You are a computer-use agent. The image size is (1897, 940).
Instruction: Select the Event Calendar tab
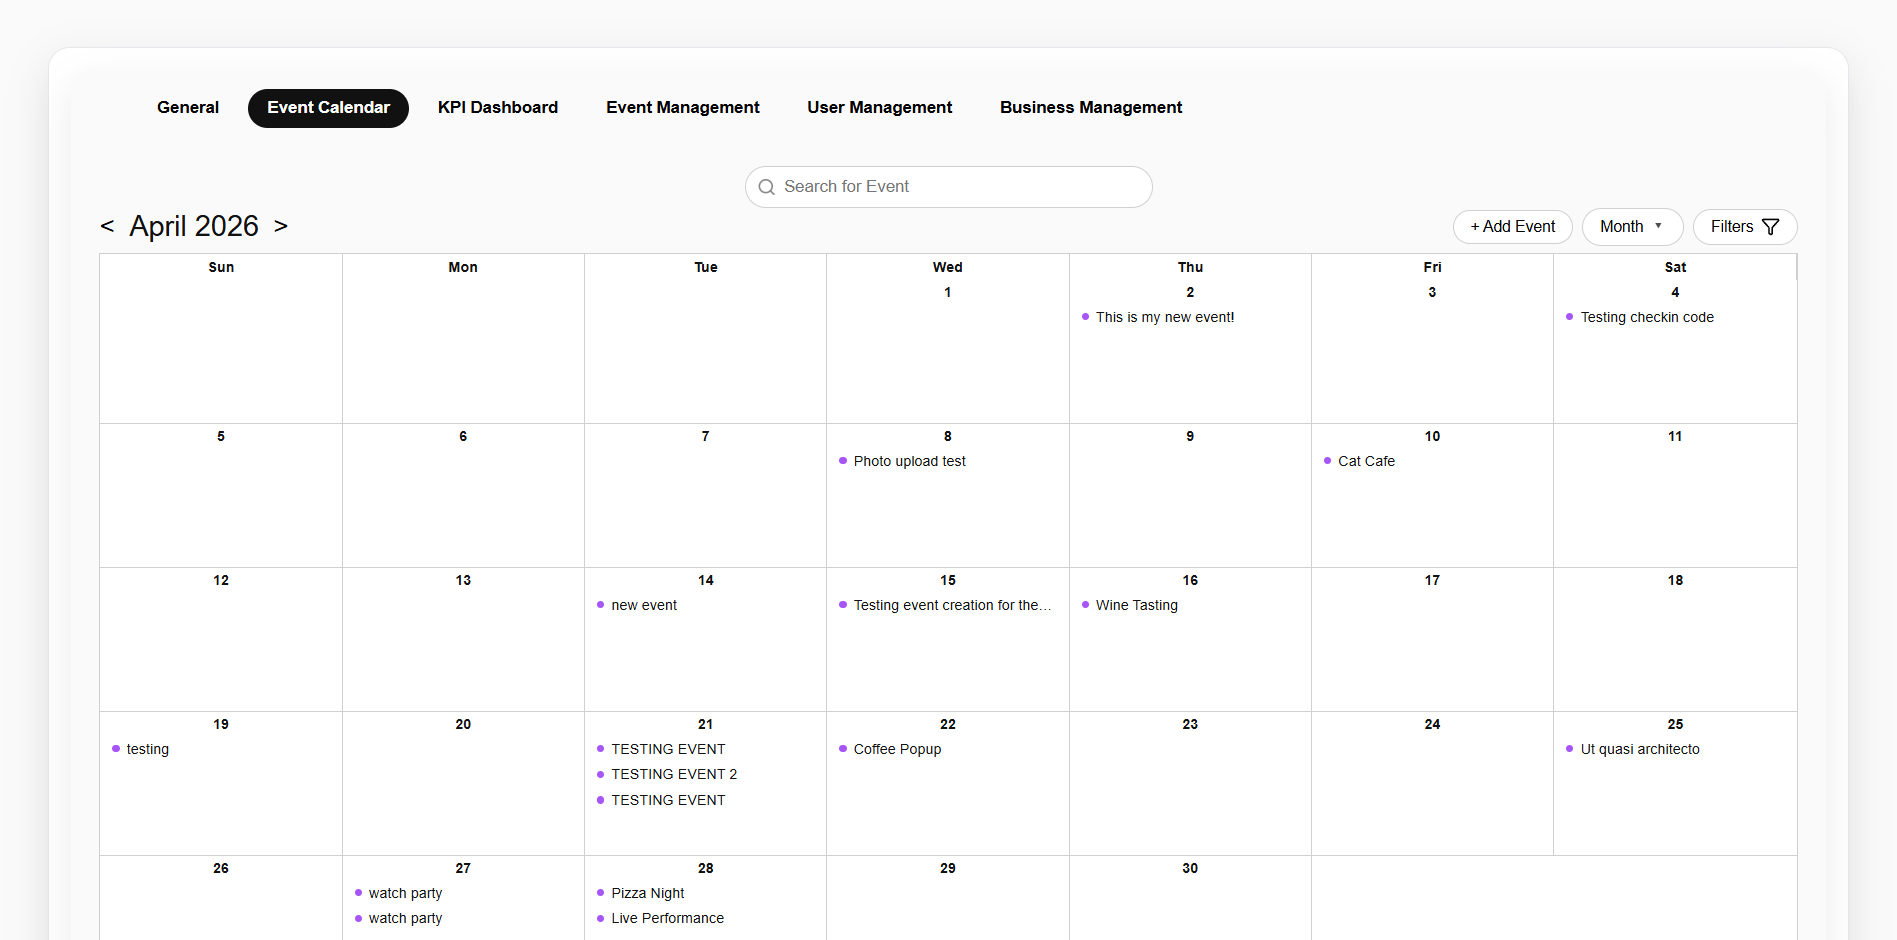coord(328,108)
